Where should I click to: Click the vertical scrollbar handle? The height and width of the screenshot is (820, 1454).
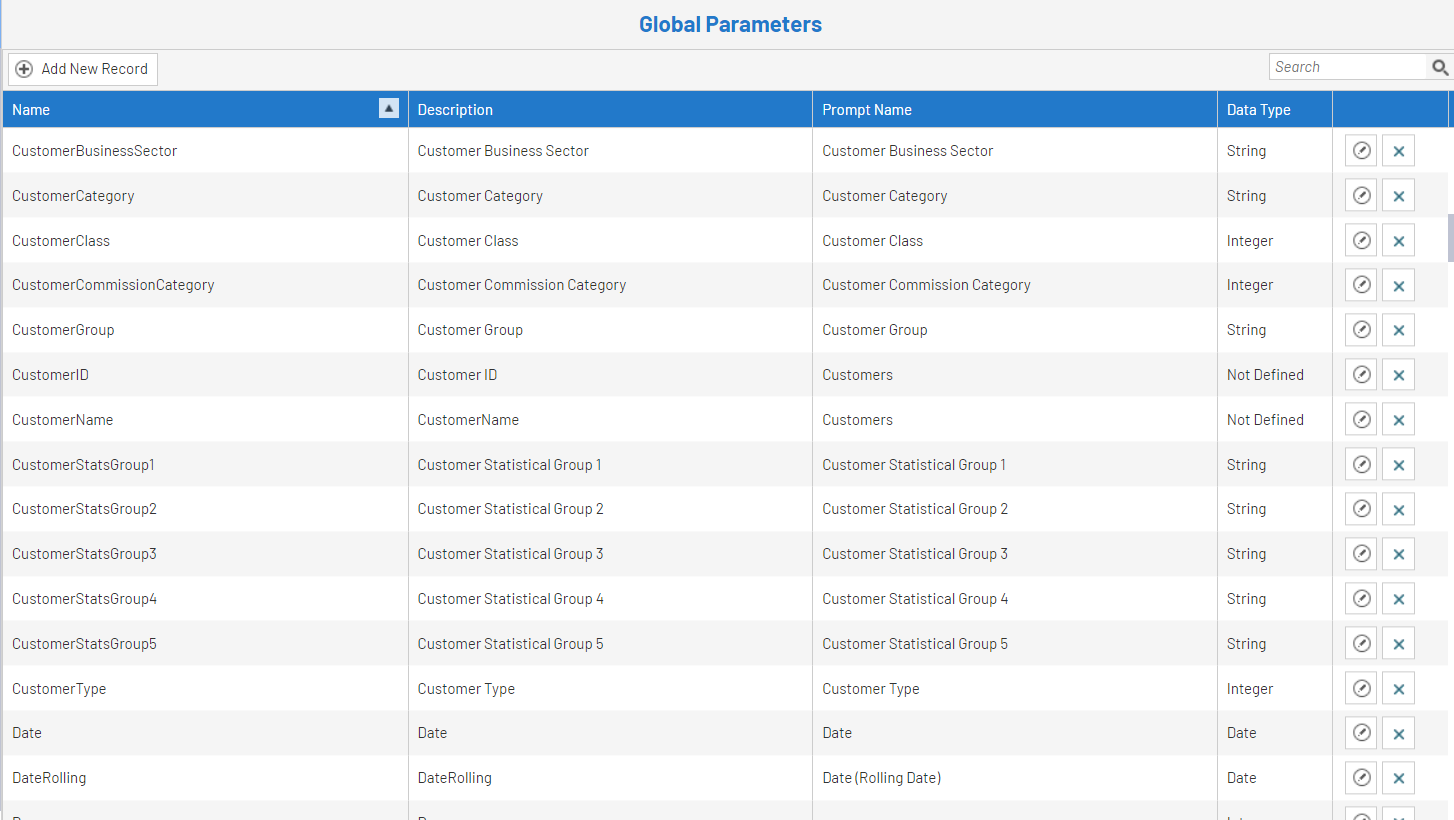(x=1450, y=237)
